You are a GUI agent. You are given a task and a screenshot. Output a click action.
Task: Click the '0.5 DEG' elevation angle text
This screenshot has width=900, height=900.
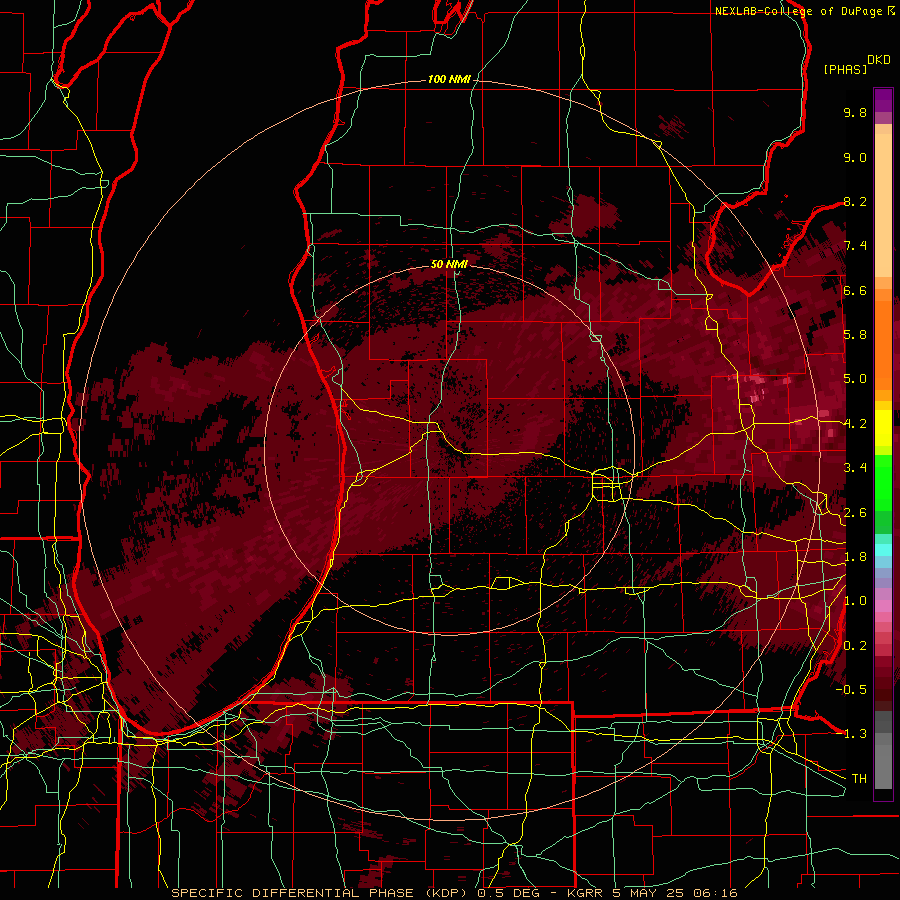point(511,893)
